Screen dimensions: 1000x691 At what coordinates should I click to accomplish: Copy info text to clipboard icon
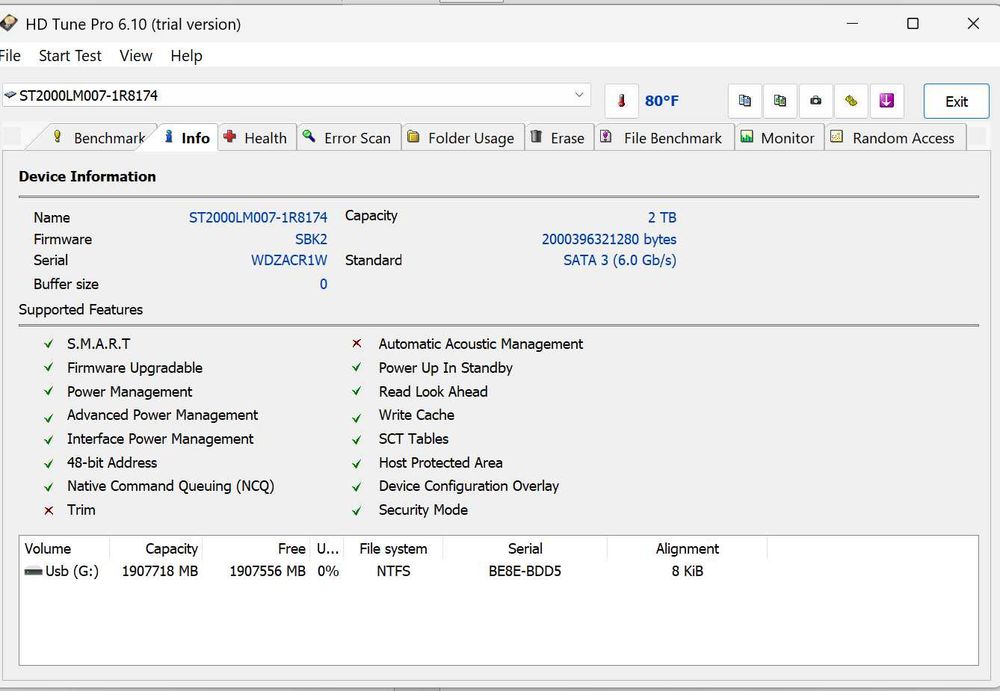pyautogui.click(x=745, y=101)
